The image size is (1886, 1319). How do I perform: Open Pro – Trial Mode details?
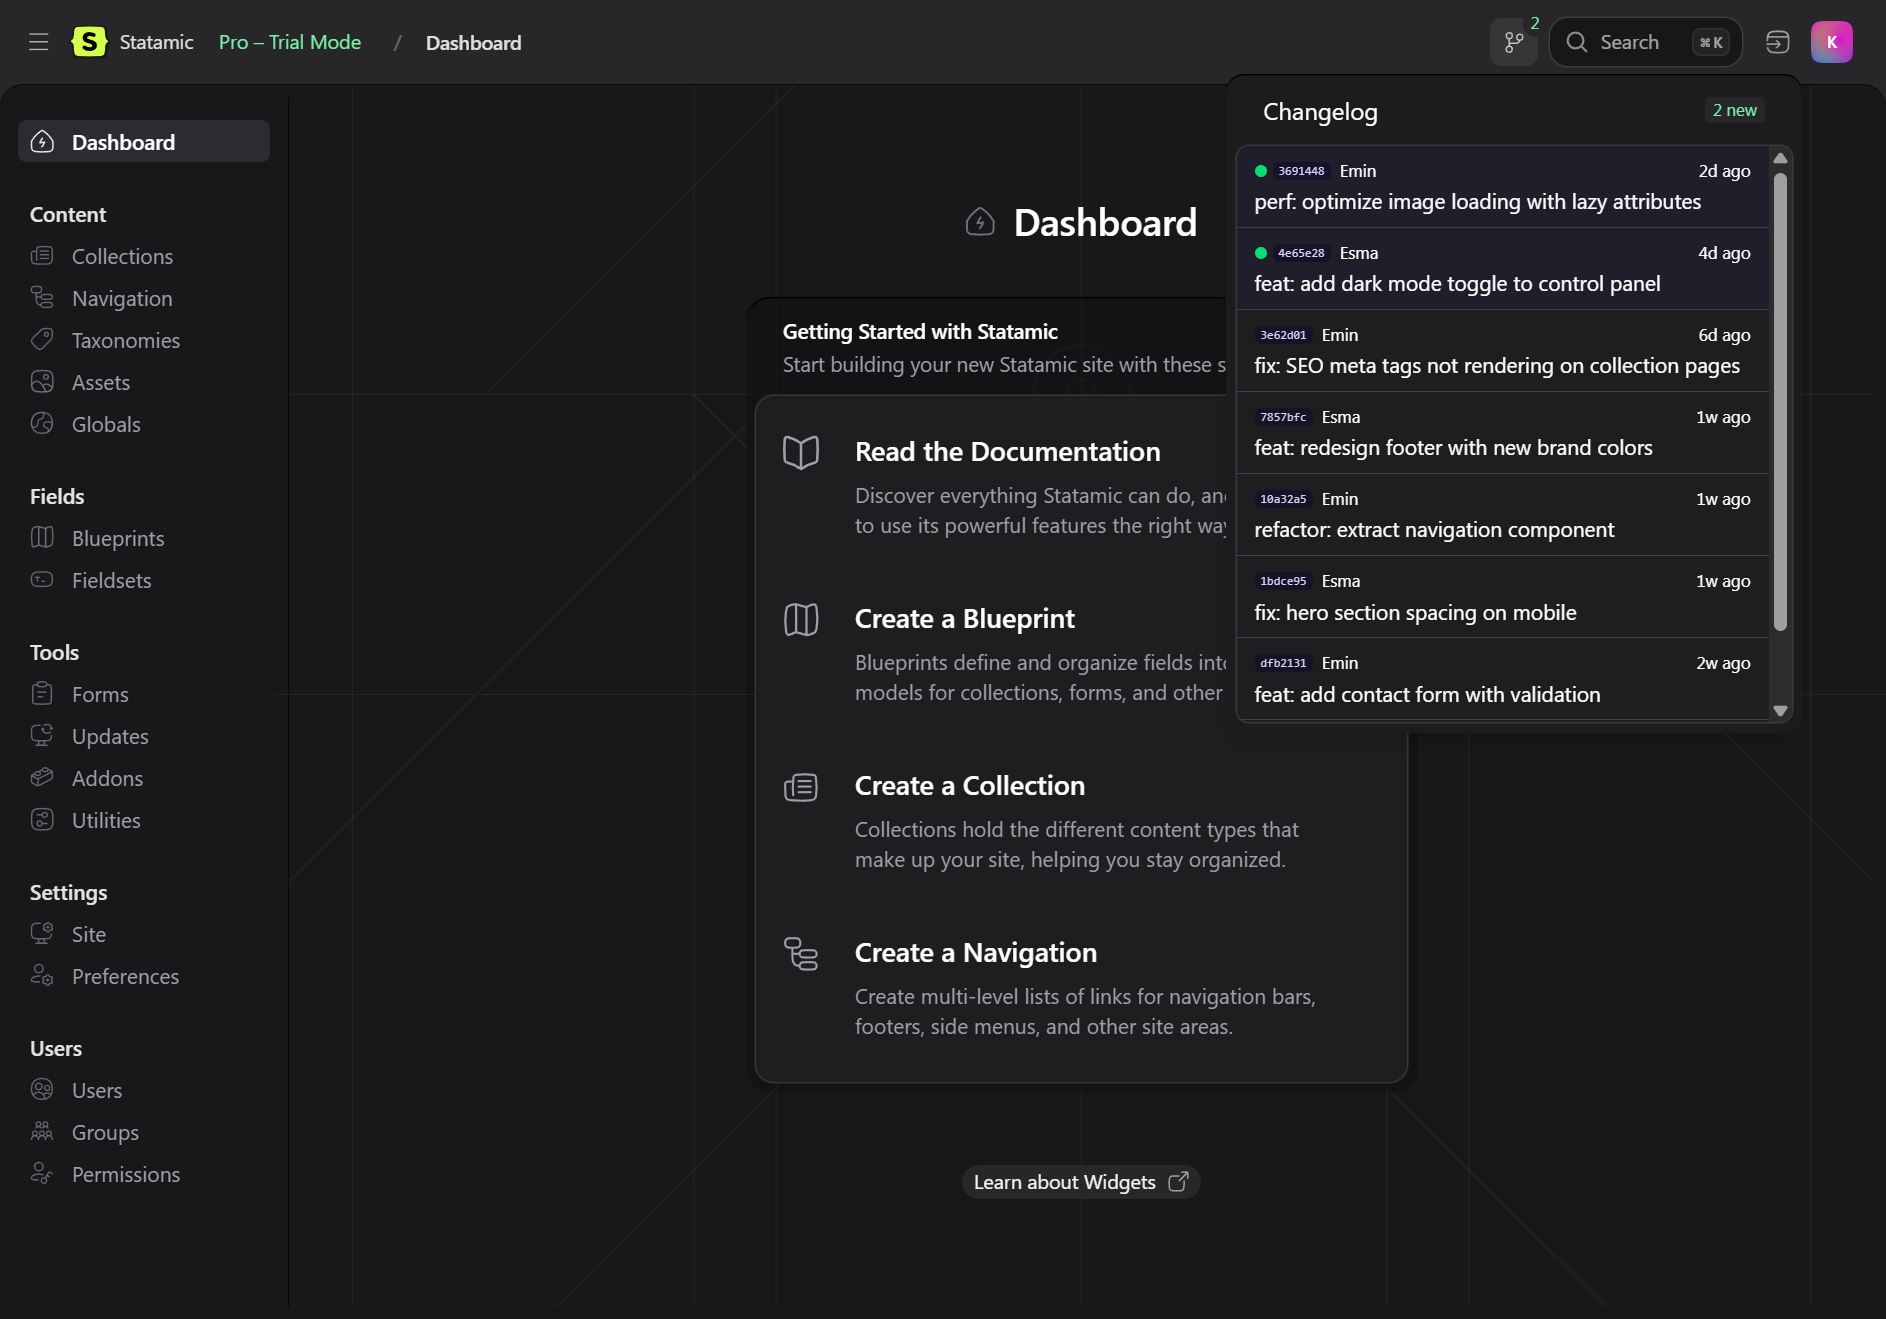(290, 42)
